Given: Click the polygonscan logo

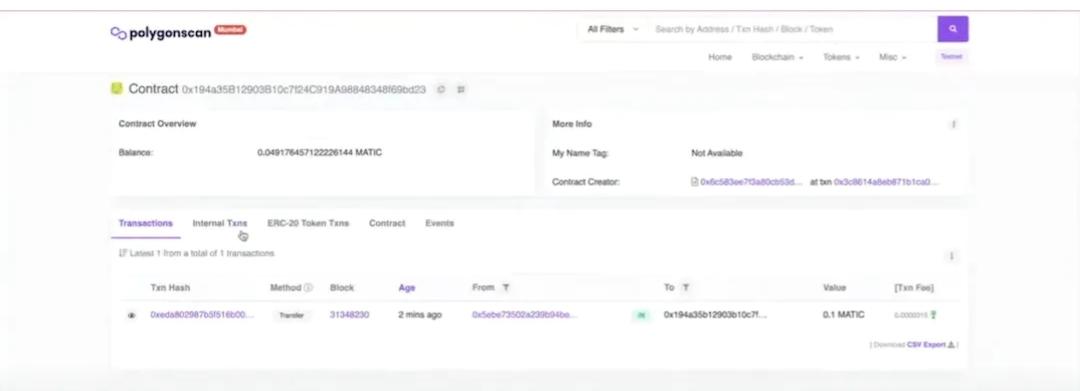Looking at the screenshot, I should point(161,32).
